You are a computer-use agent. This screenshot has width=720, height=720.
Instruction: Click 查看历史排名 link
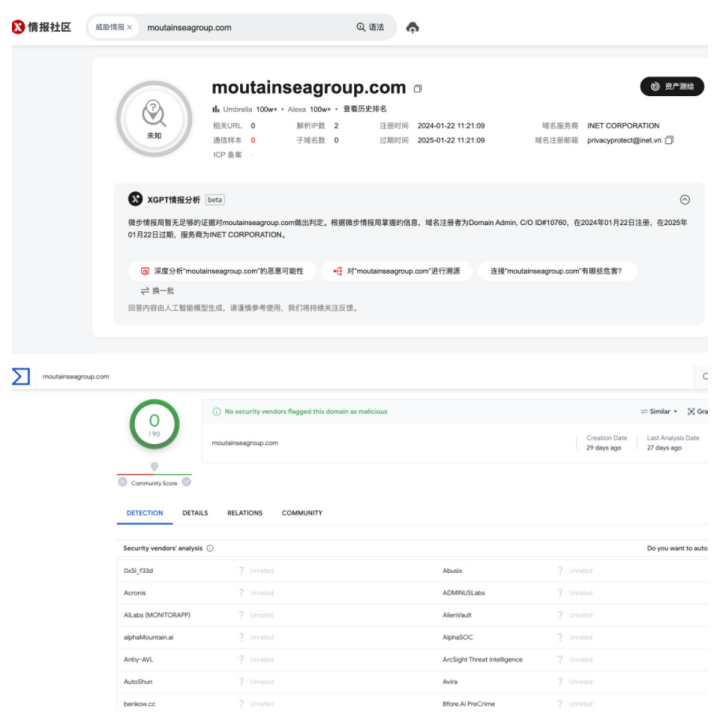[365, 109]
